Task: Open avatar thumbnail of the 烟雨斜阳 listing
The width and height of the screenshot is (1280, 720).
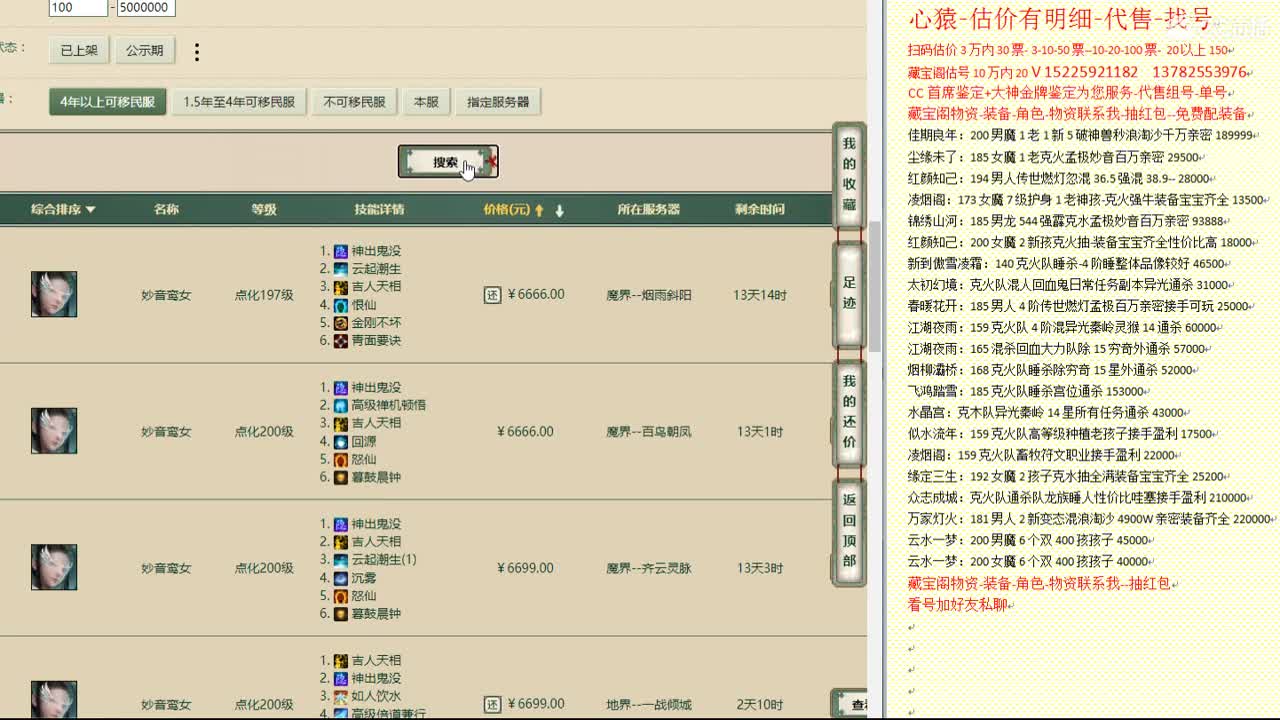Action: pyautogui.click(x=54, y=294)
